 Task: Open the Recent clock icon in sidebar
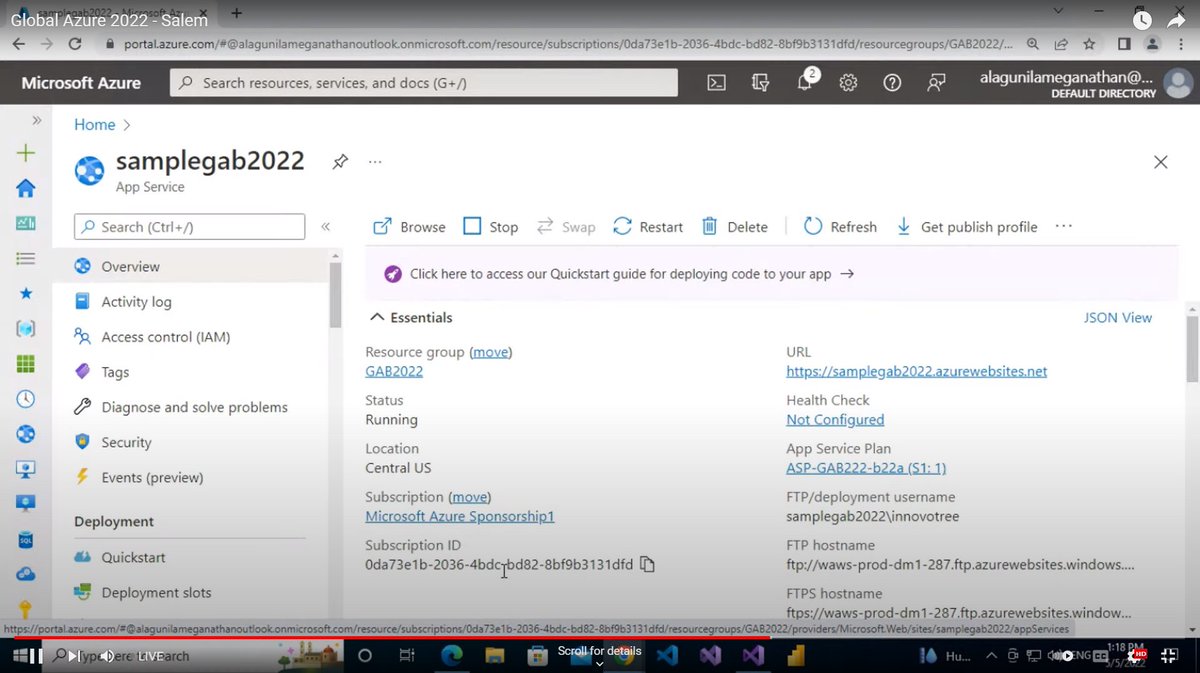[x=26, y=399]
